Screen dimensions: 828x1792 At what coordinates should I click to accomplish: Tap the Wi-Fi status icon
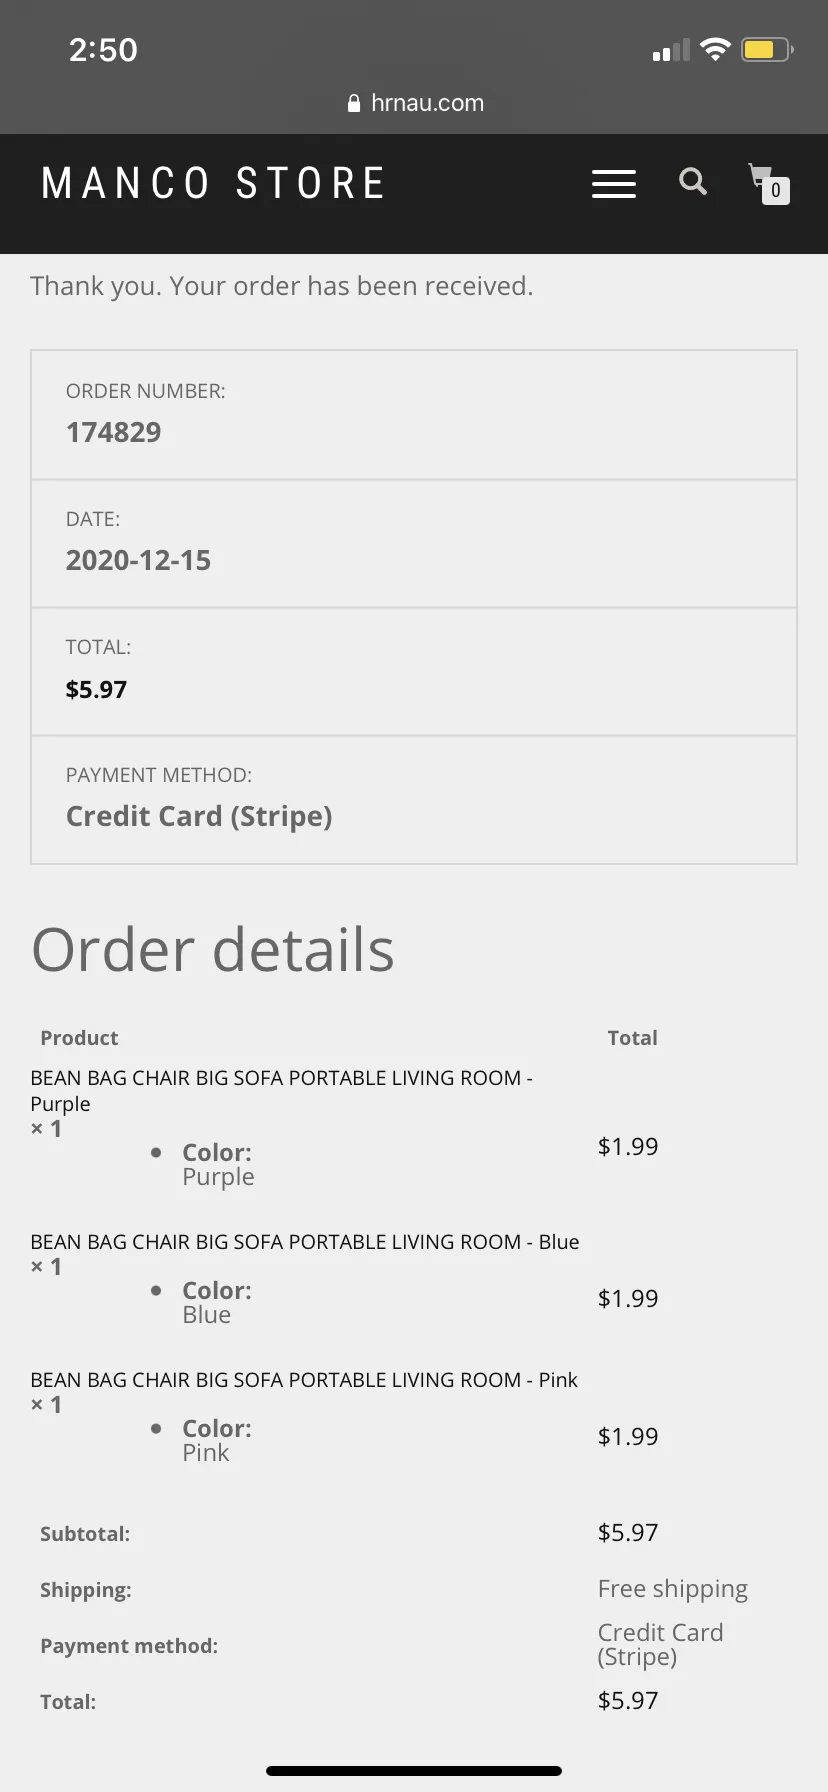715,49
